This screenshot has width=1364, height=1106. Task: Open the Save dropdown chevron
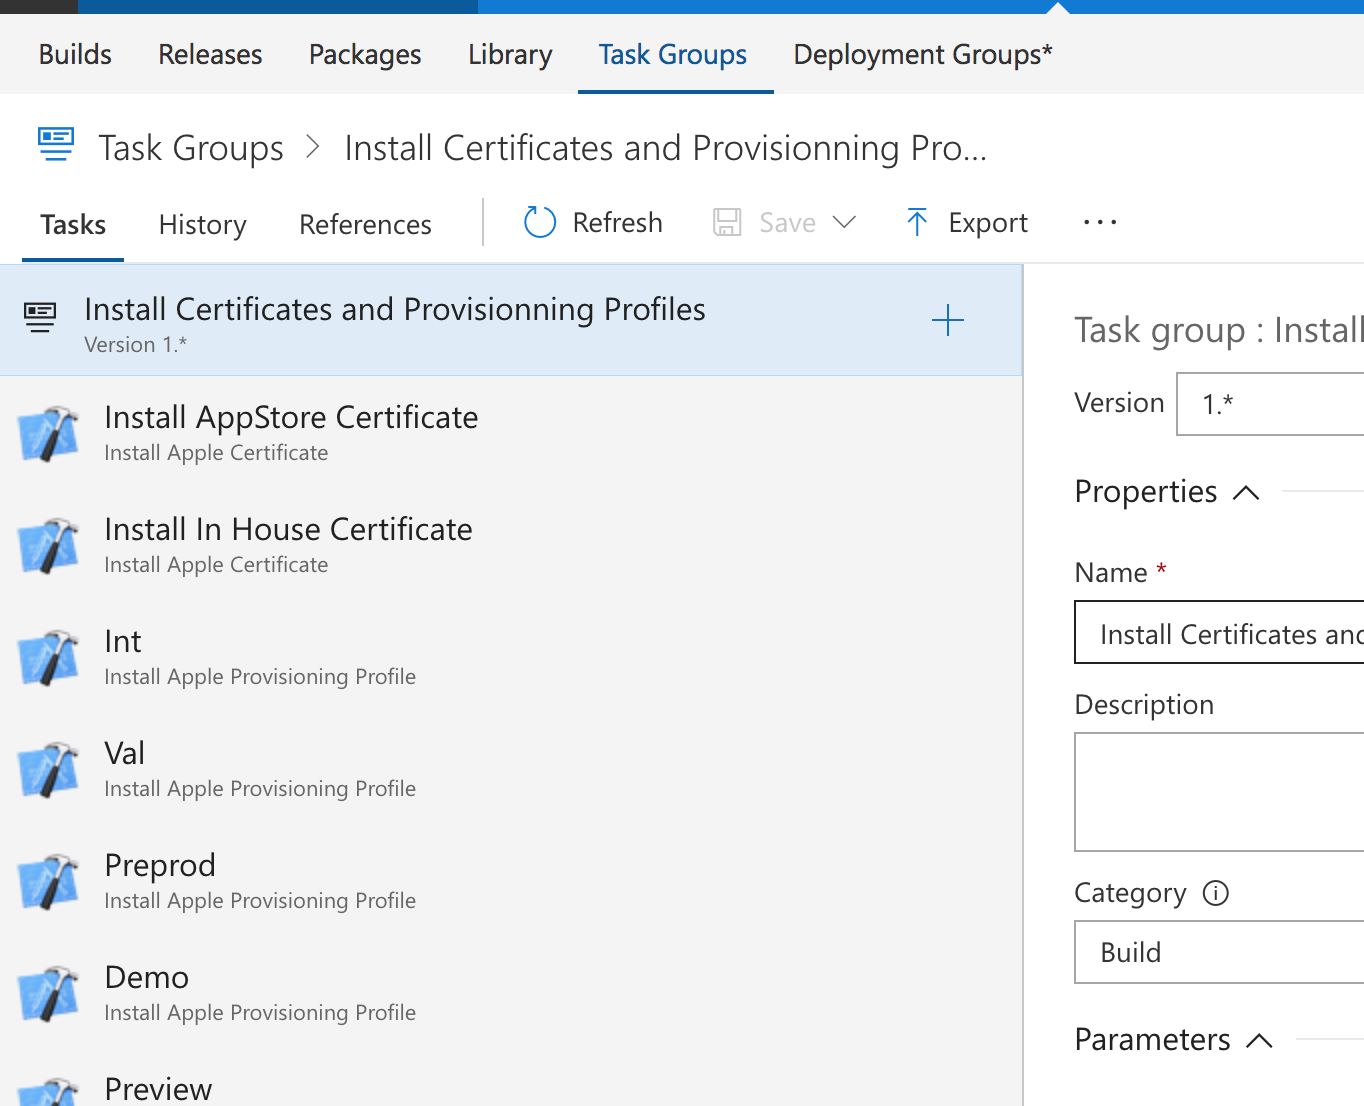847,222
